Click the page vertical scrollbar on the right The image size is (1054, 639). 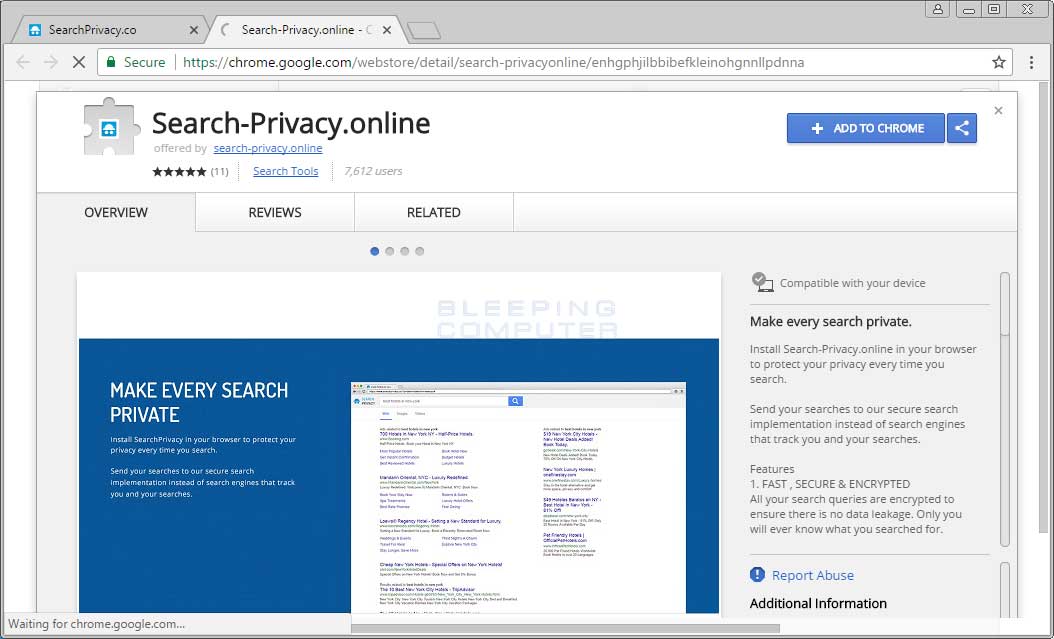1041,306
